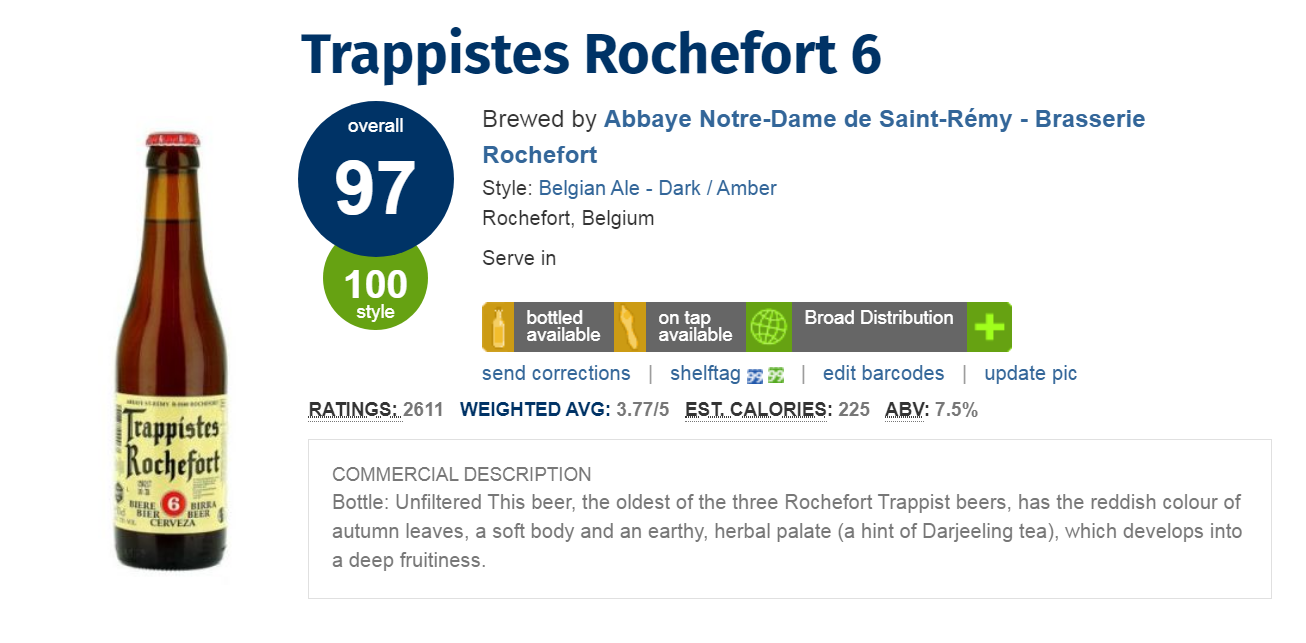Viewport: 1306px width, 643px height.
Task: Click the green style score circle
Action: pyautogui.click(x=375, y=291)
